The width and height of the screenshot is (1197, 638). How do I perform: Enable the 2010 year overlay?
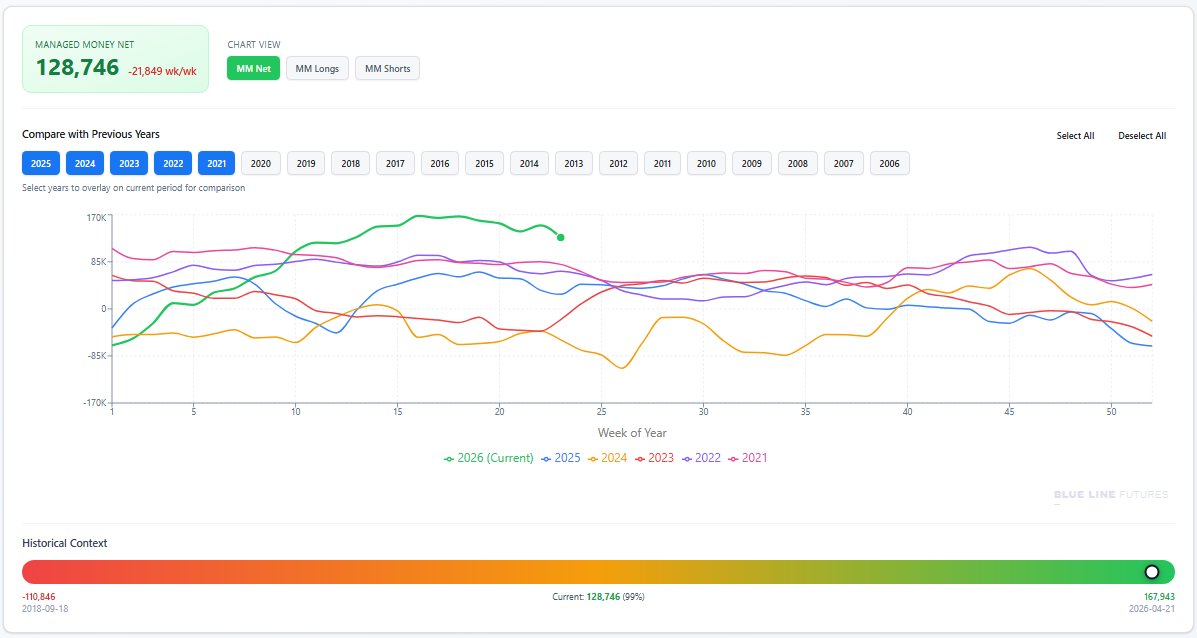706,163
